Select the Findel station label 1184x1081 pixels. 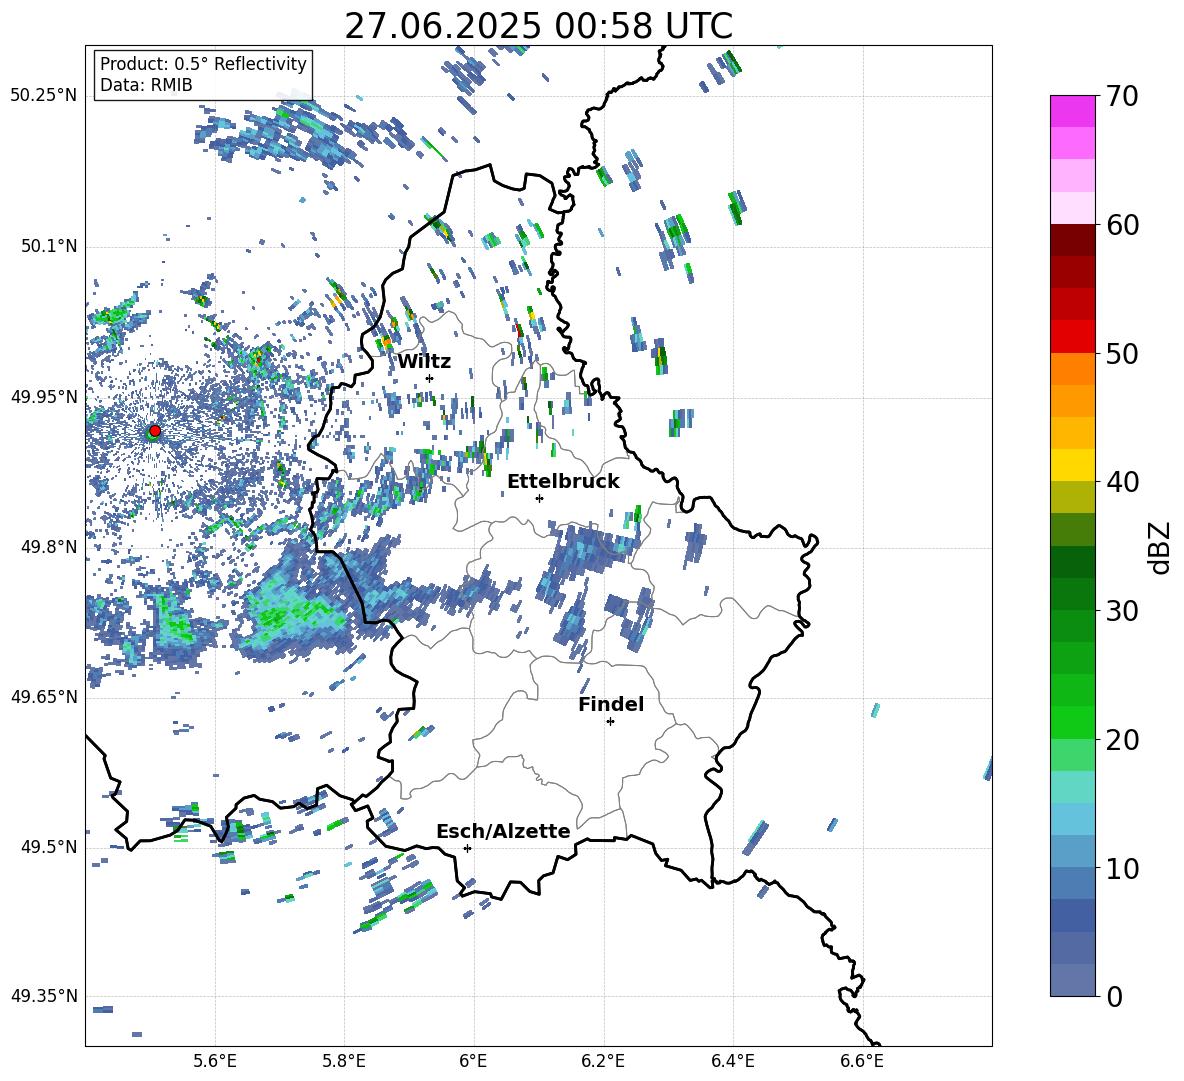pyautogui.click(x=611, y=704)
